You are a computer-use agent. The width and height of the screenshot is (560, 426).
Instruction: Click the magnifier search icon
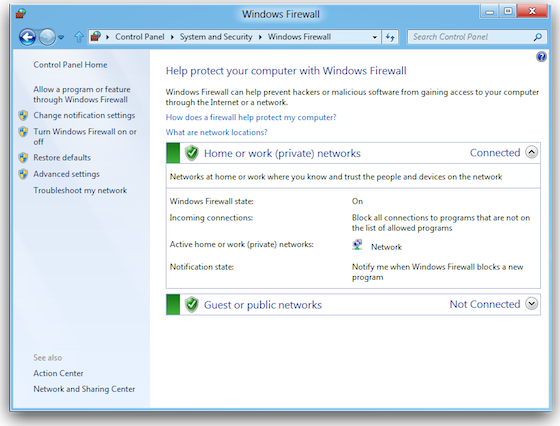coord(538,37)
